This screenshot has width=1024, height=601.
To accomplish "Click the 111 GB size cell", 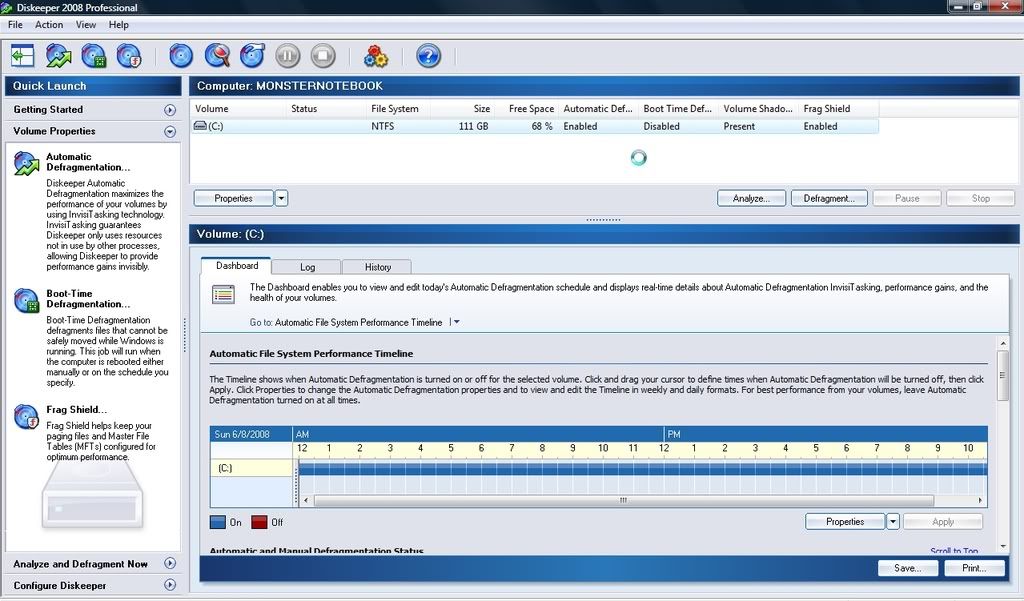I will pyautogui.click(x=473, y=126).
